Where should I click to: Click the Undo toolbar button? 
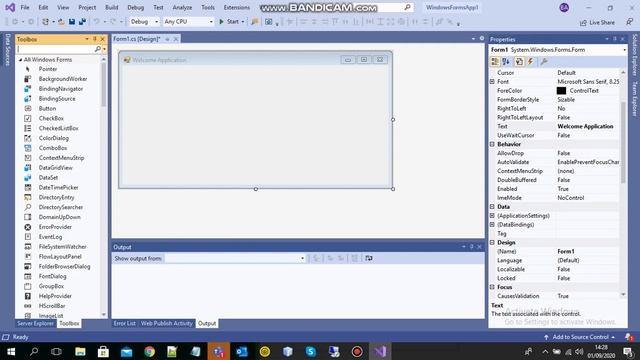[97, 22]
